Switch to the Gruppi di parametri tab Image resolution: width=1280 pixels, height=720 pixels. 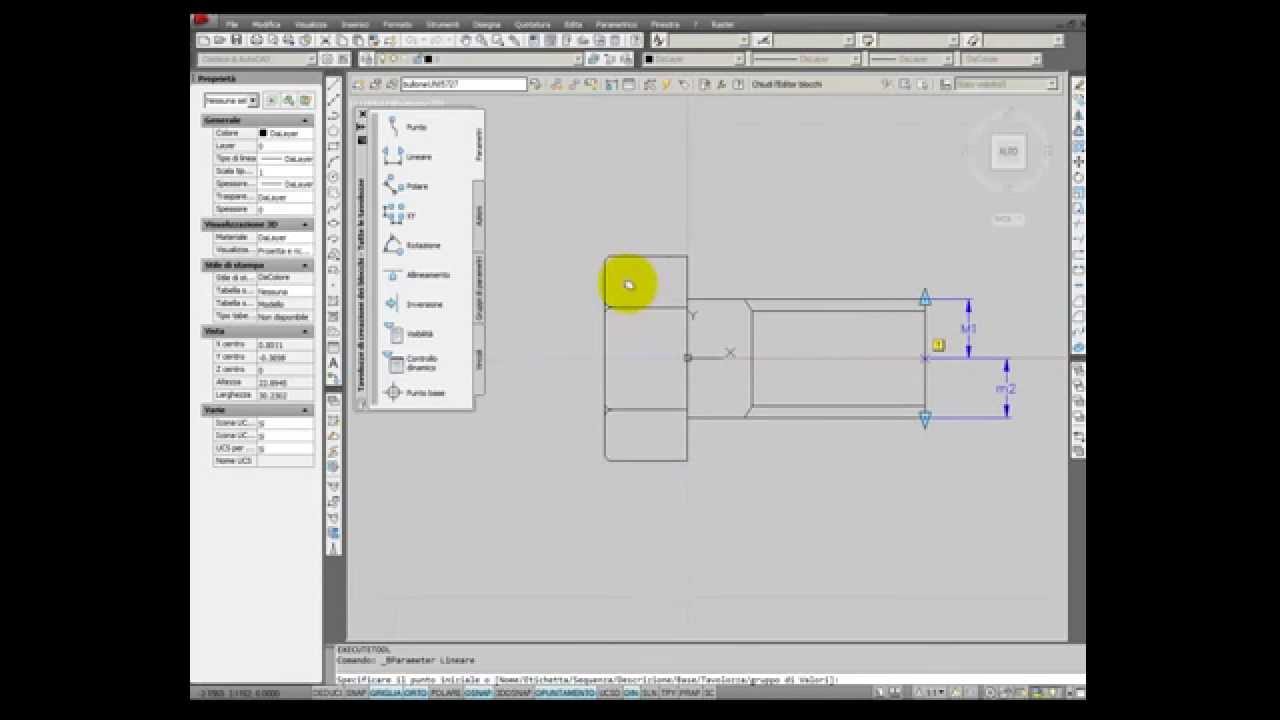(x=479, y=288)
